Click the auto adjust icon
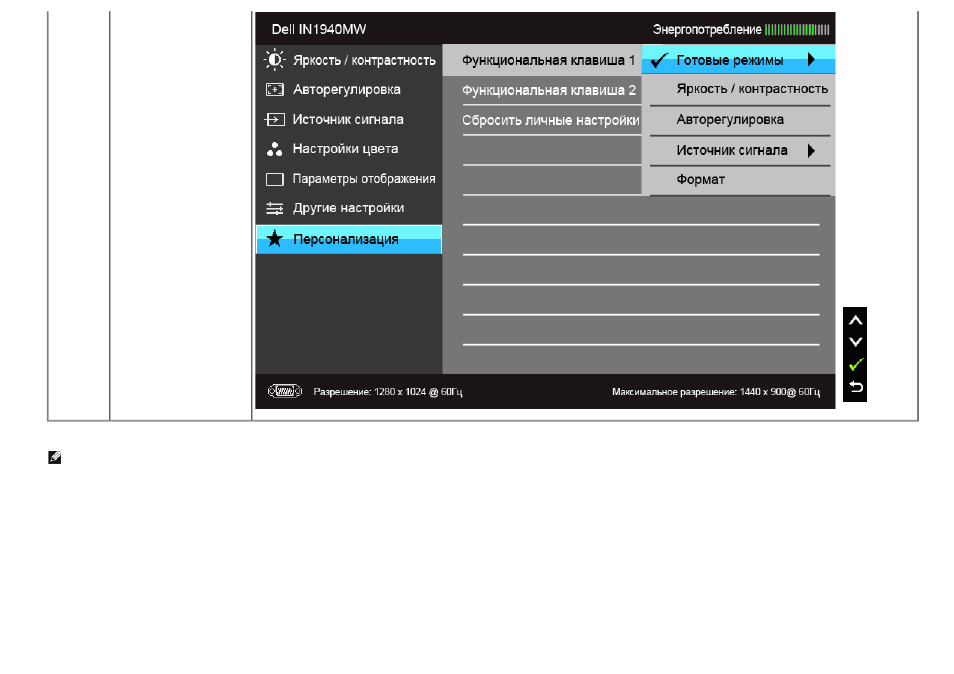This screenshot has width=954, height=674. tap(274, 90)
